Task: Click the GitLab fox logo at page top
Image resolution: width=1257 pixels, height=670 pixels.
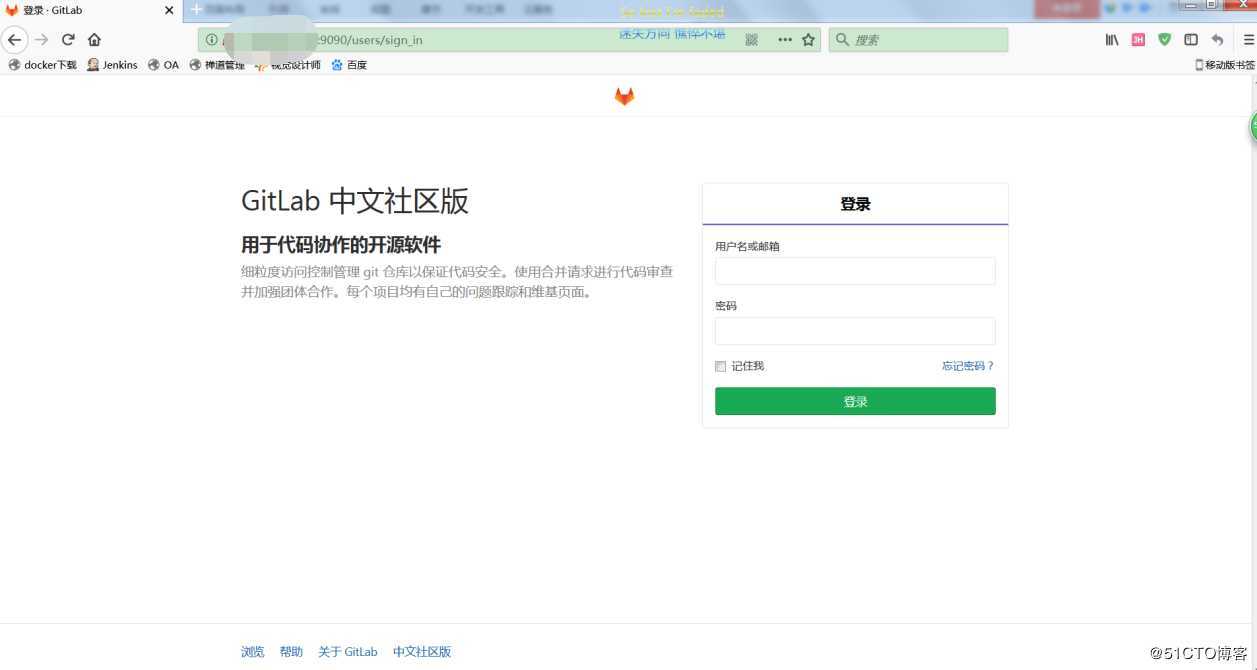Action: click(624, 96)
